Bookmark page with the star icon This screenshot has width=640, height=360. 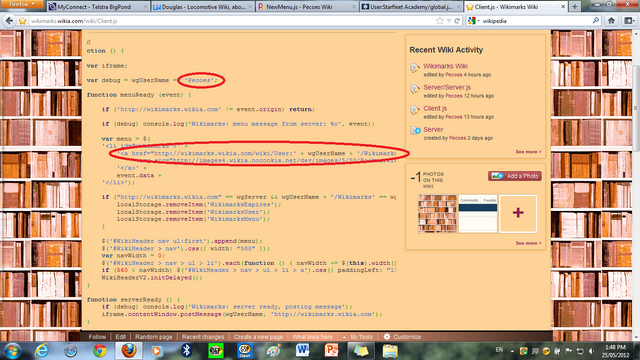coord(440,21)
